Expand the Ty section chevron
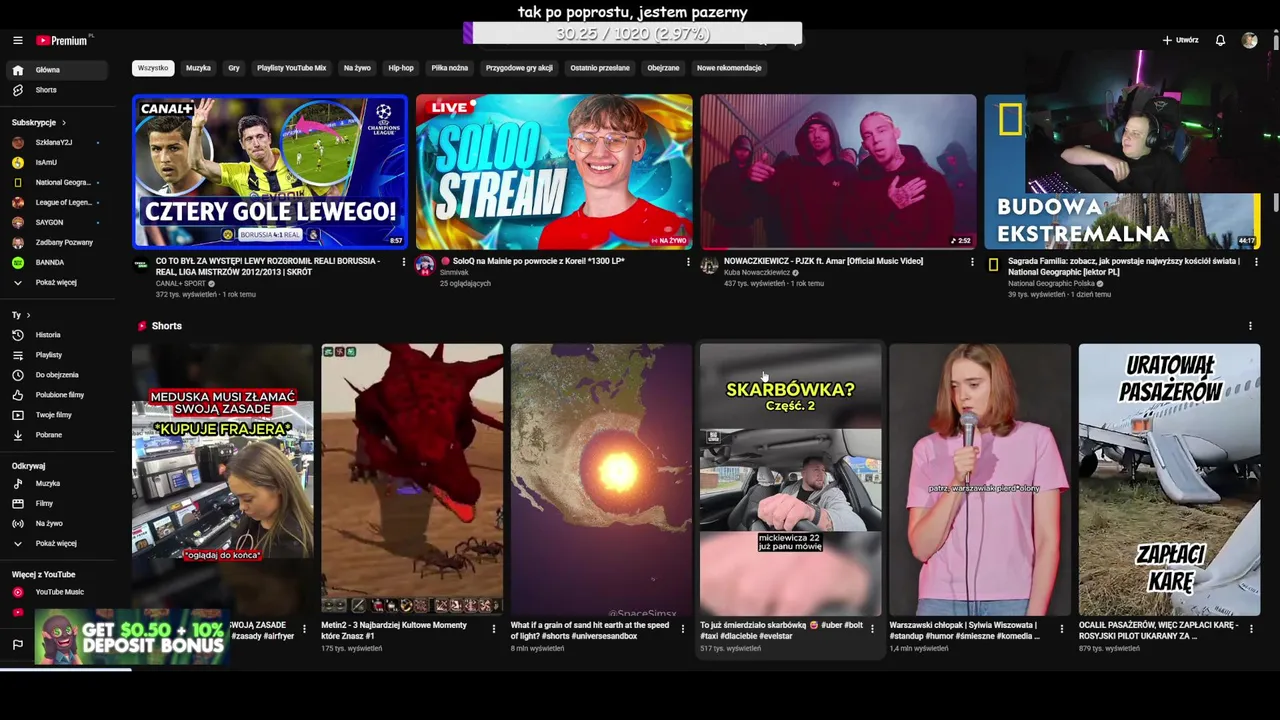This screenshot has width=1280, height=720. pyautogui.click(x=28, y=315)
